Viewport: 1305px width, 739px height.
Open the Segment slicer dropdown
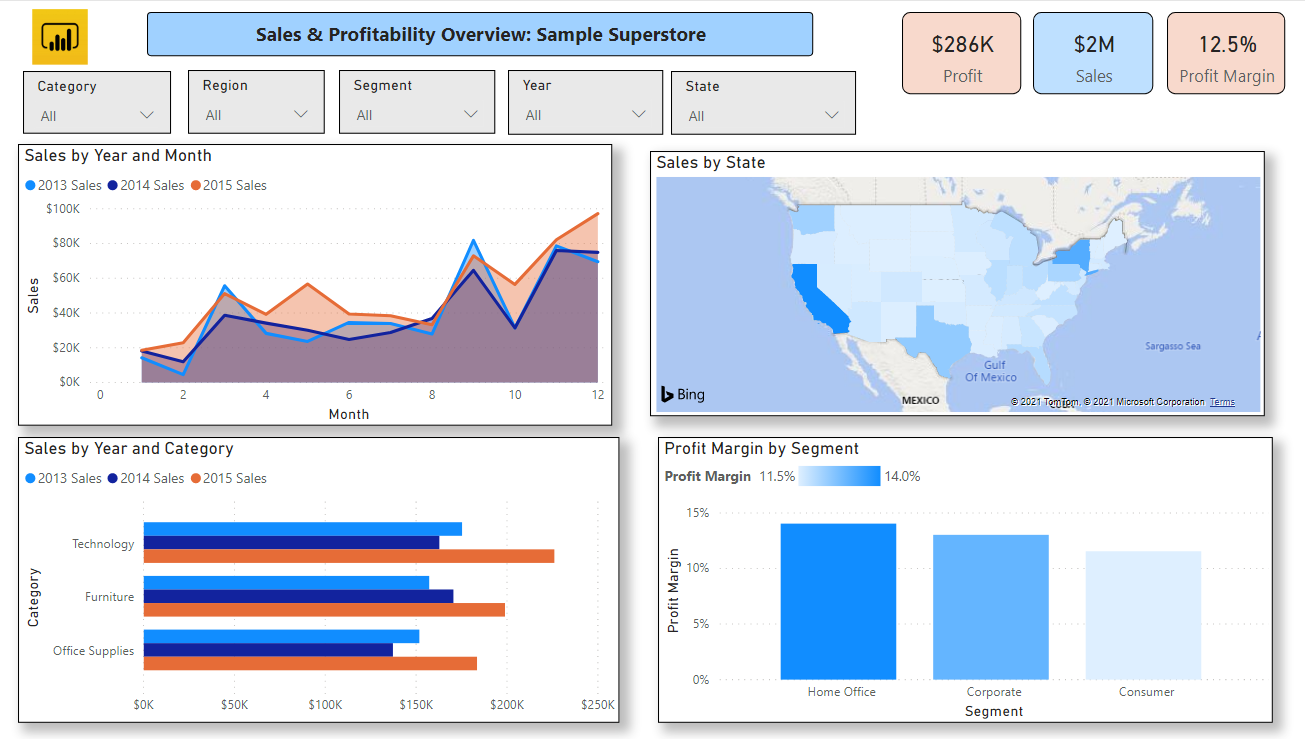pos(471,114)
